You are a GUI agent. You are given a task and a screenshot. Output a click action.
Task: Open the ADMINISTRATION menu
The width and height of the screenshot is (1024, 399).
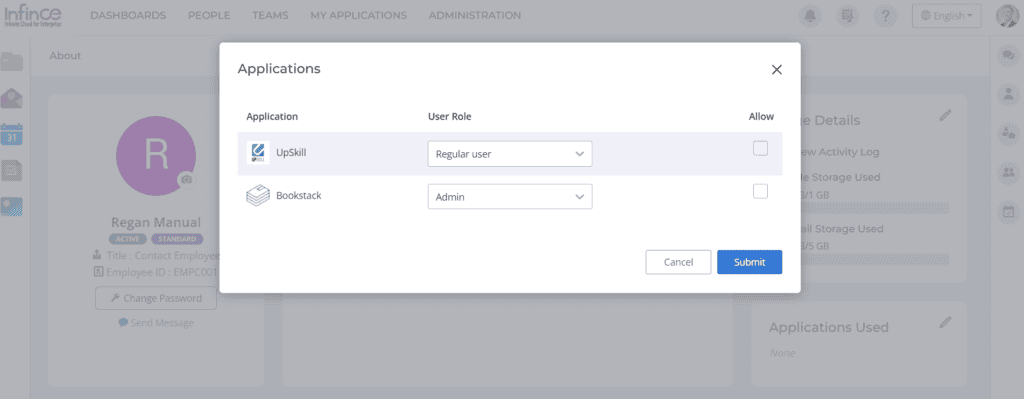(475, 15)
